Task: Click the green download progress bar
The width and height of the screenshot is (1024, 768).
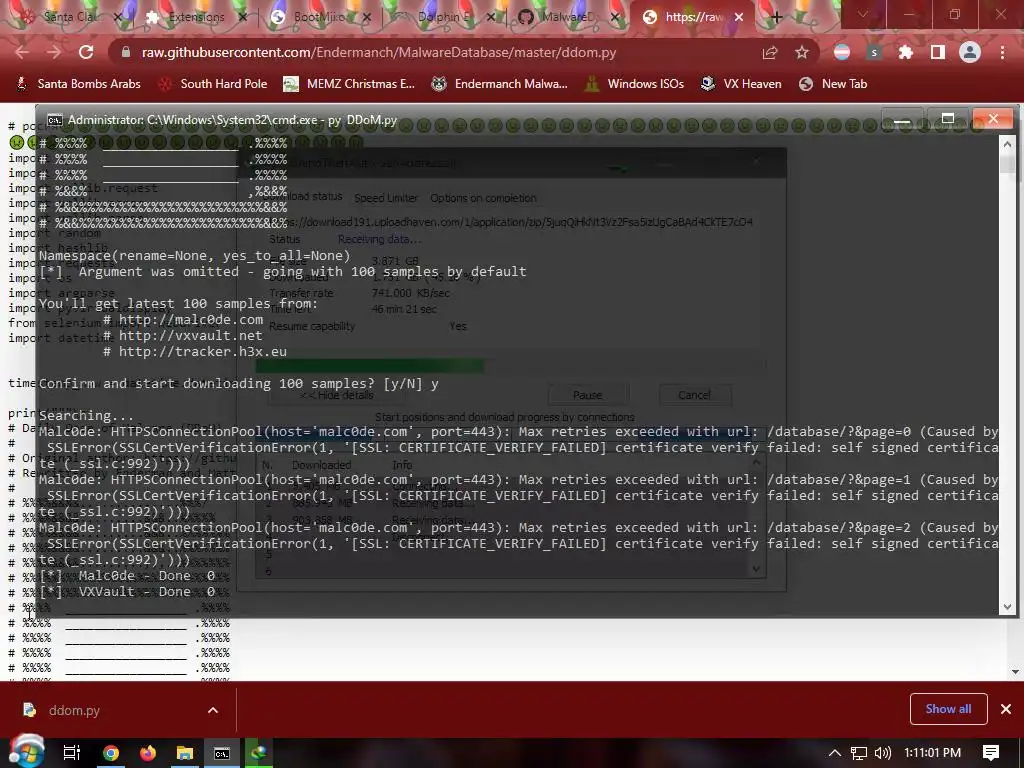Action: coord(370,366)
